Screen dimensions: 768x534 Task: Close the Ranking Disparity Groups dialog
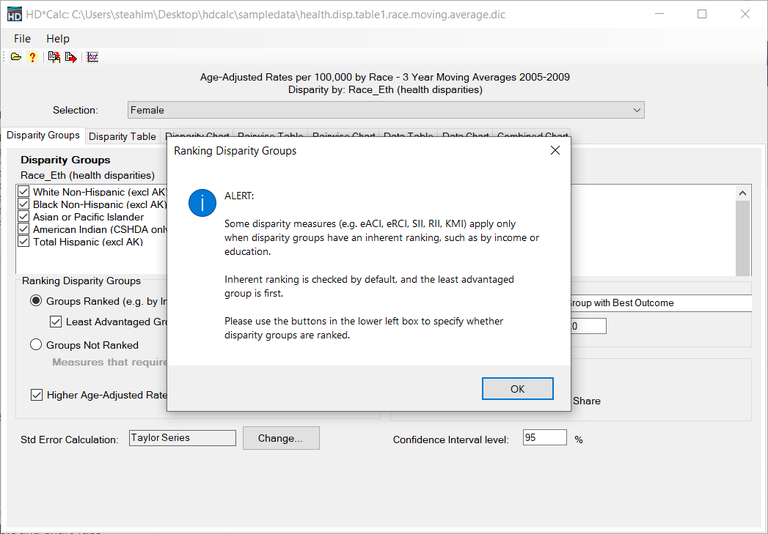555,151
